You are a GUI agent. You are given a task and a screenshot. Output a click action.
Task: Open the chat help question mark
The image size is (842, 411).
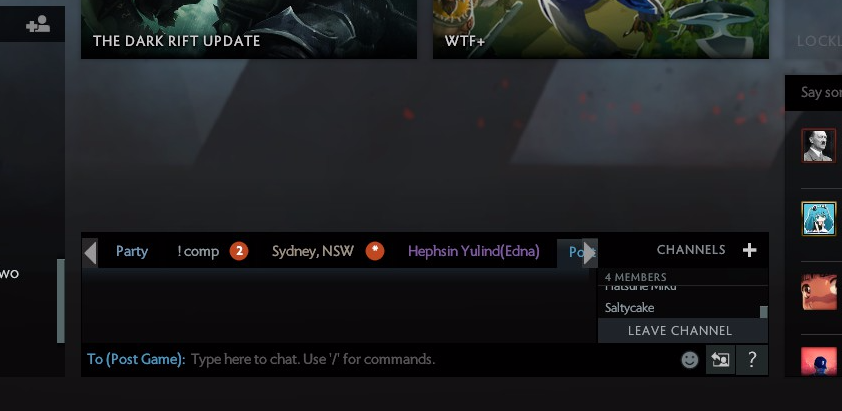point(752,359)
